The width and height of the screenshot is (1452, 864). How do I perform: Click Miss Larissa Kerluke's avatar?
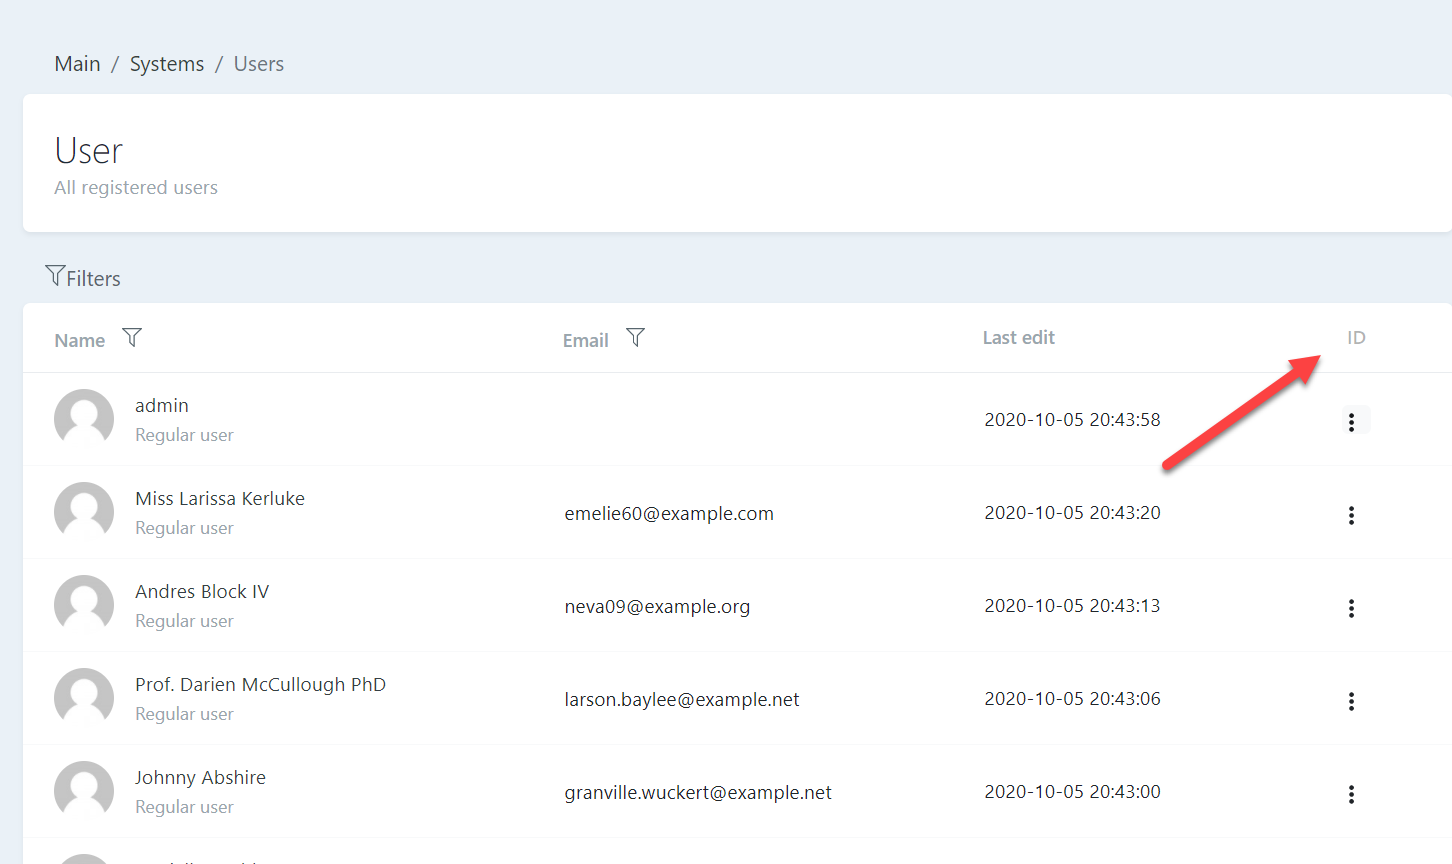[84, 512]
